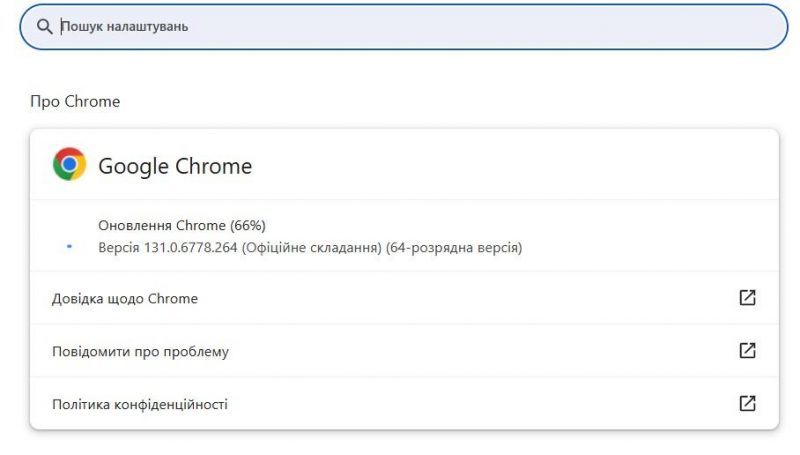
Task: Click the magnifier icon in settings search
Action: tap(44, 27)
